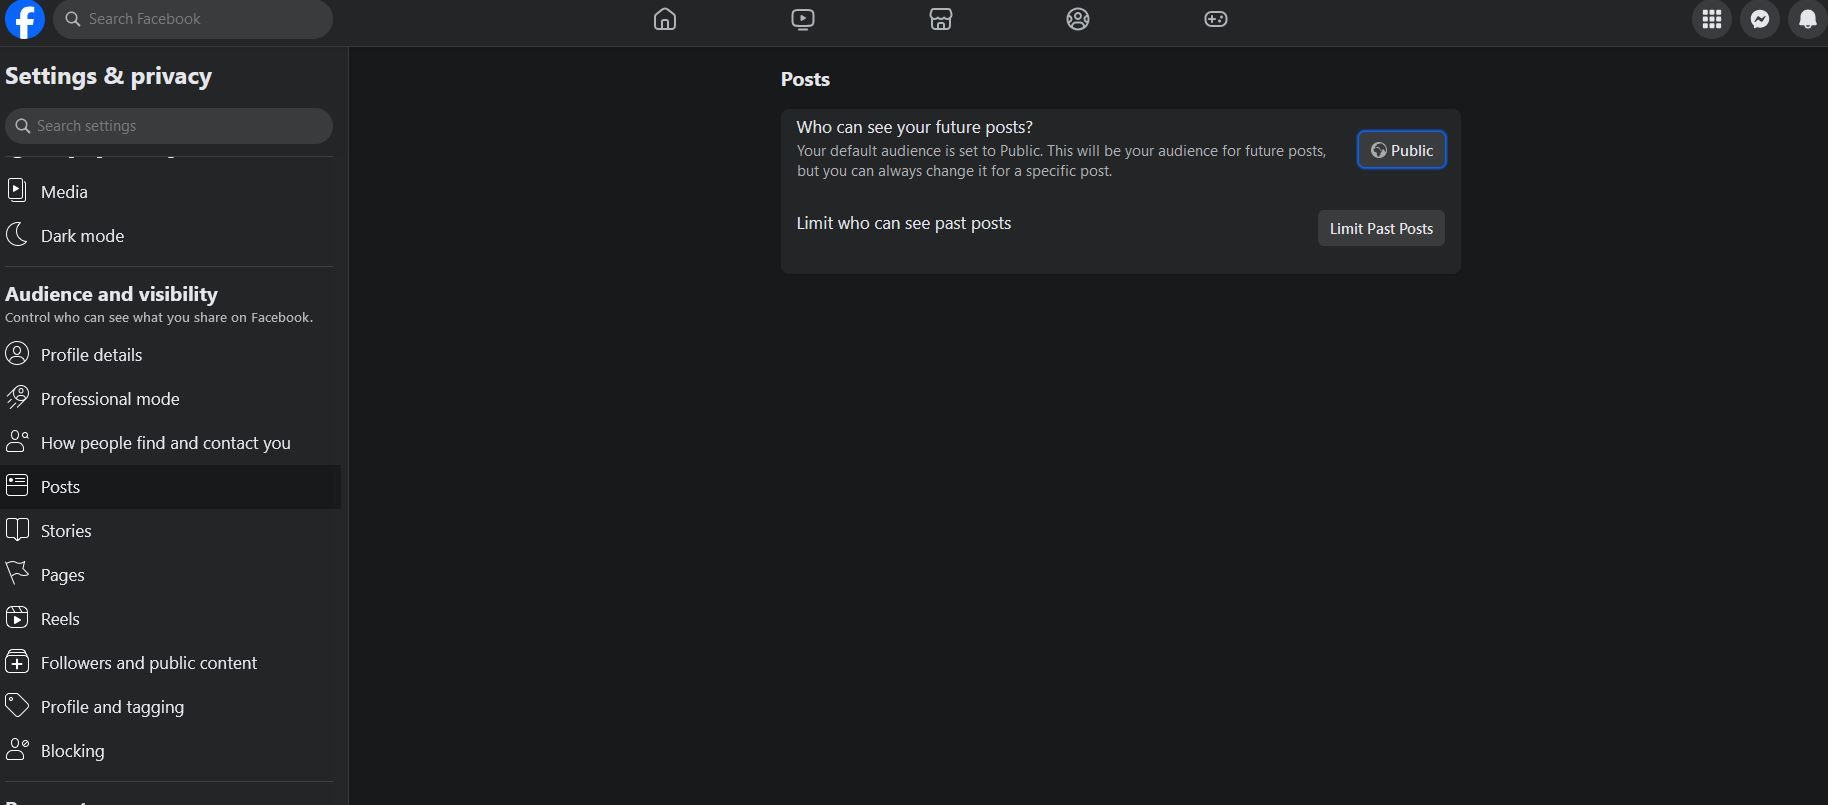
Task: Open Reels settings
Action: click(x=170, y=618)
